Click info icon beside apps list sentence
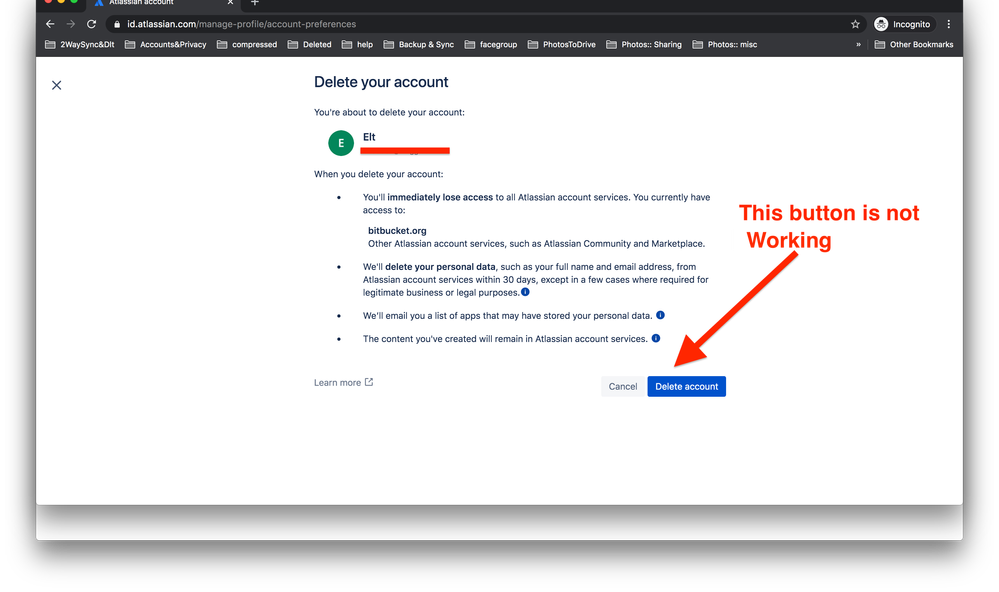 coord(660,315)
